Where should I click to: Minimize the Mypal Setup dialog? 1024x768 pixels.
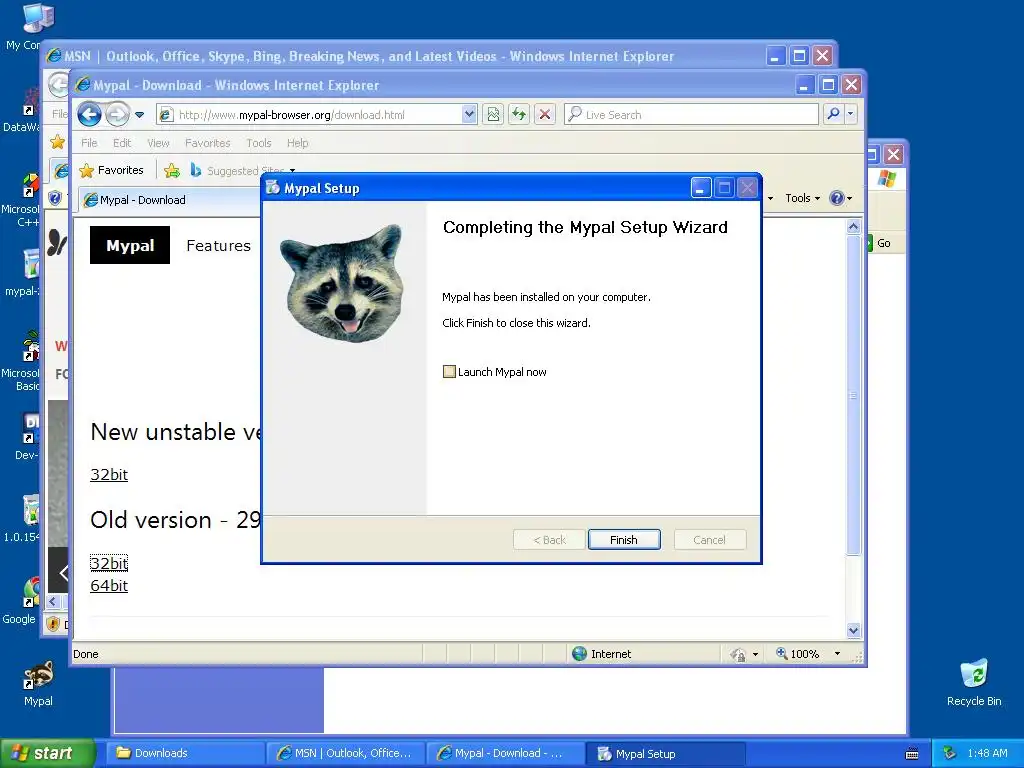coord(701,188)
